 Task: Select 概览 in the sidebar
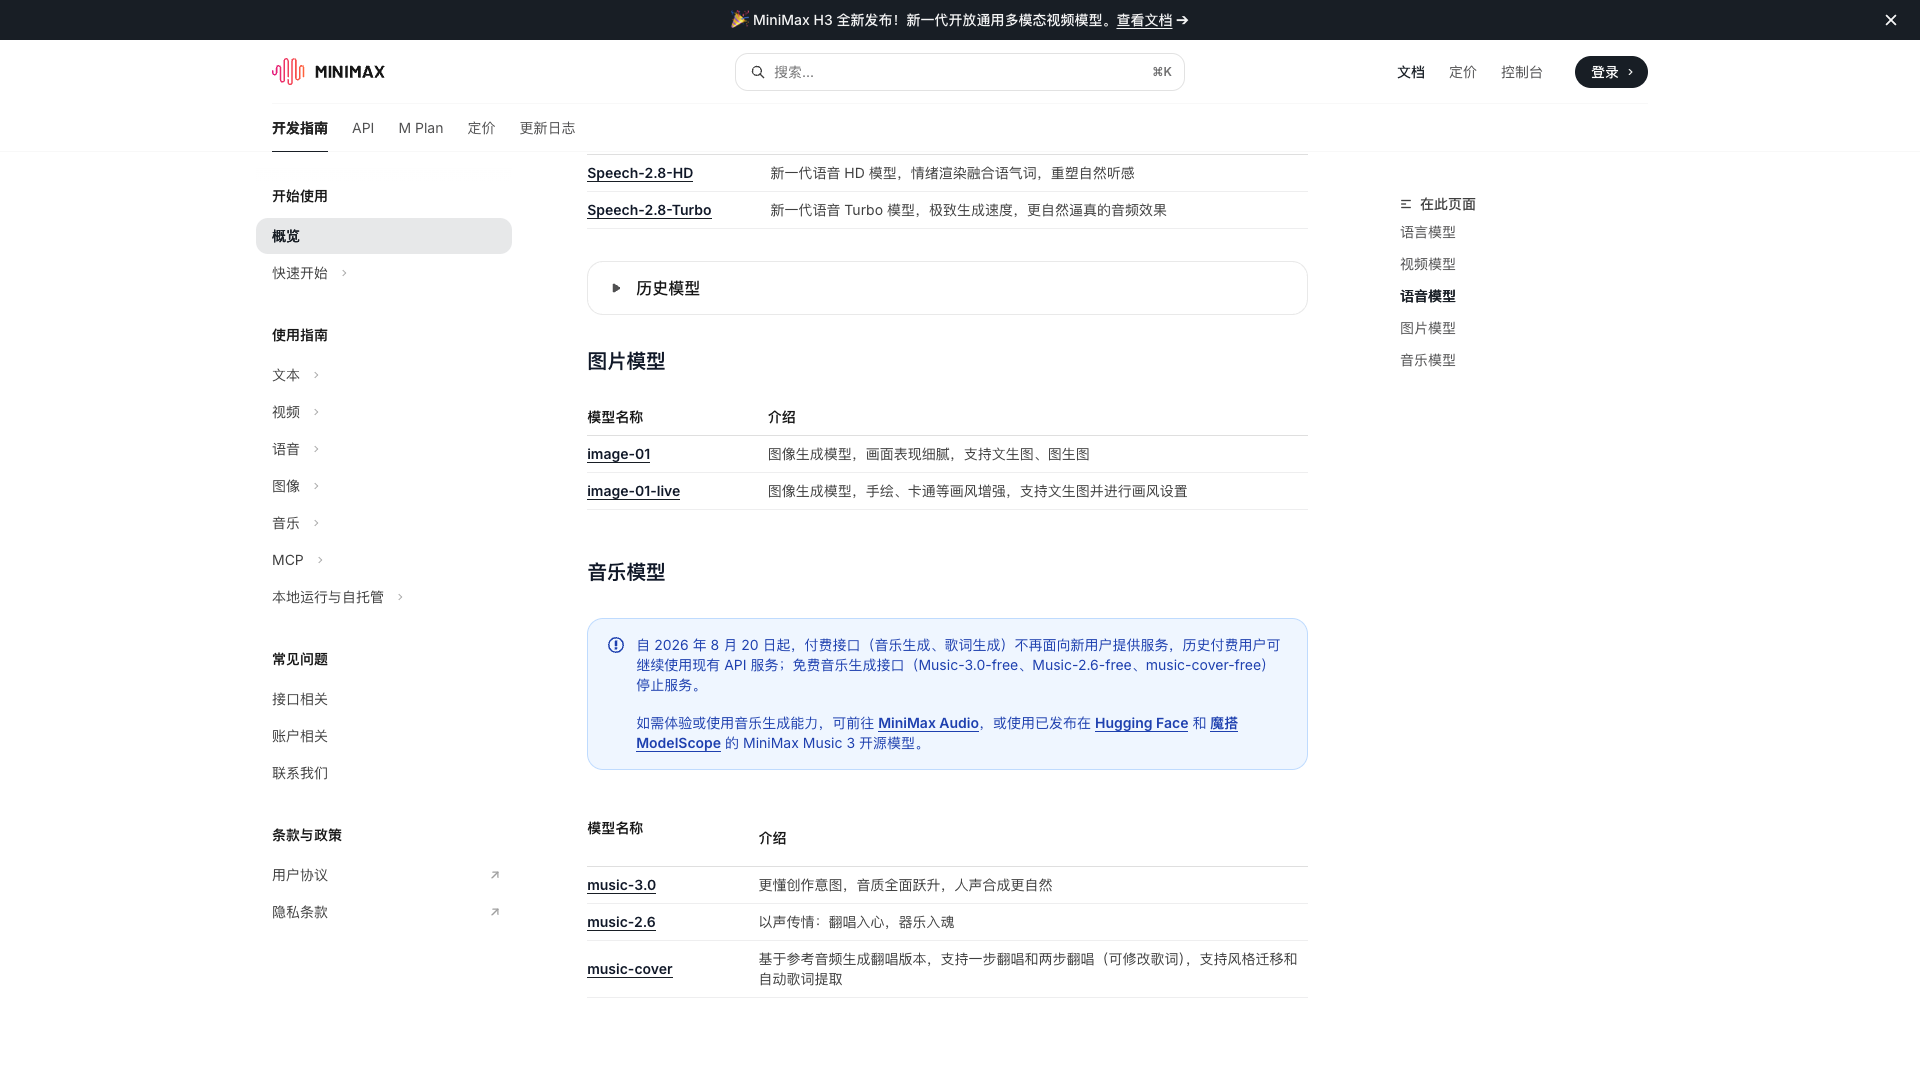pos(384,236)
